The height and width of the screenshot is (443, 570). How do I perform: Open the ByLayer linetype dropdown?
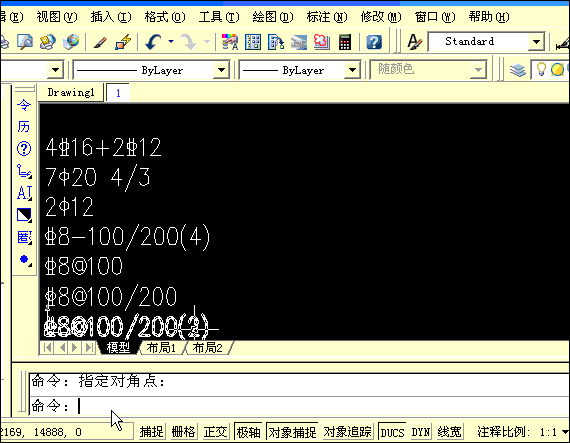[152, 70]
